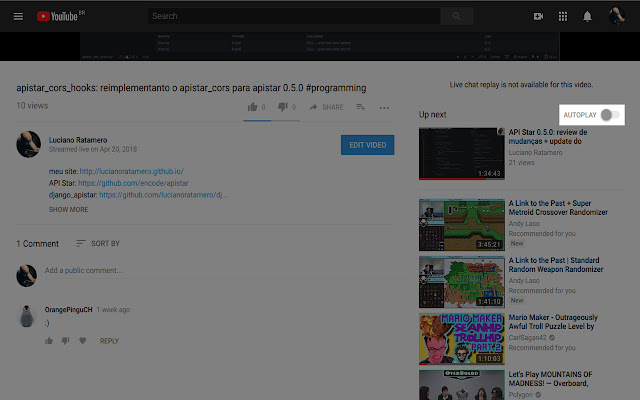Image resolution: width=640 pixels, height=400 pixels.
Task: Open the Mario Maker troll level thumbnail
Action: click(462, 339)
